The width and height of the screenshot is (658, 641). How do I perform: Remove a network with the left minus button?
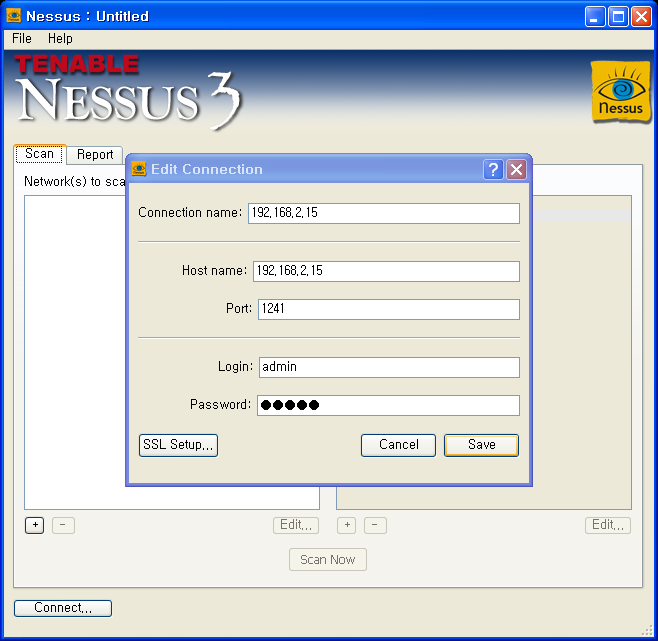[63, 525]
